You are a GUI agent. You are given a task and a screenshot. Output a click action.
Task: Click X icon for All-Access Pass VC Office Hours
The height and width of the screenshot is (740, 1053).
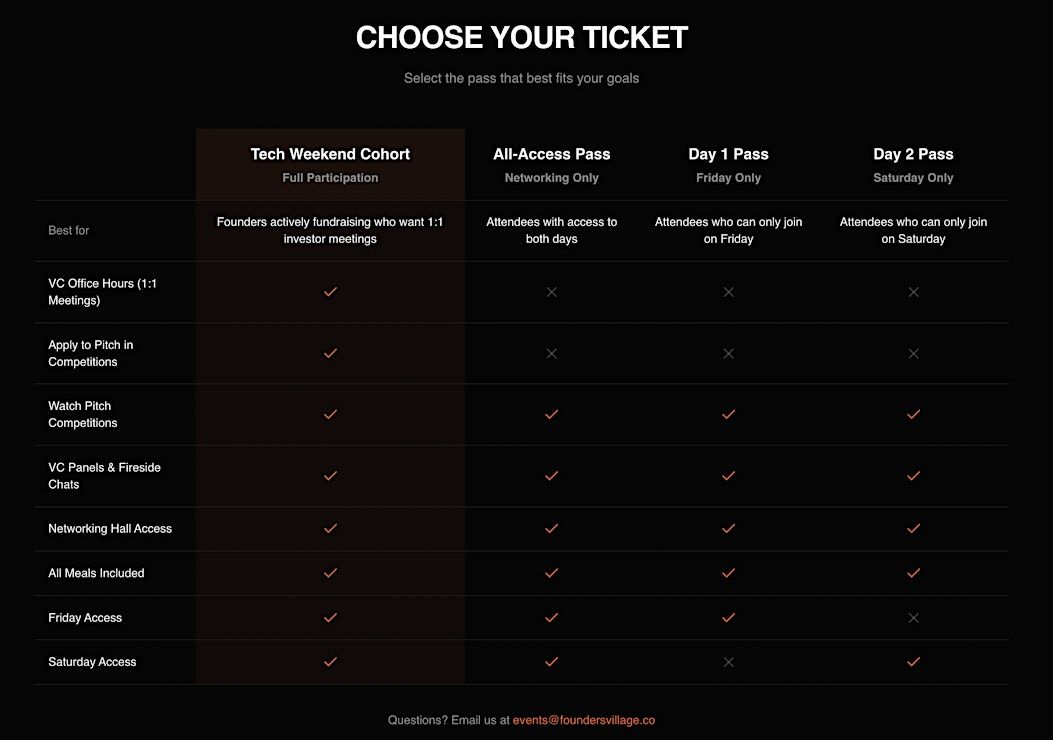pyautogui.click(x=551, y=292)
